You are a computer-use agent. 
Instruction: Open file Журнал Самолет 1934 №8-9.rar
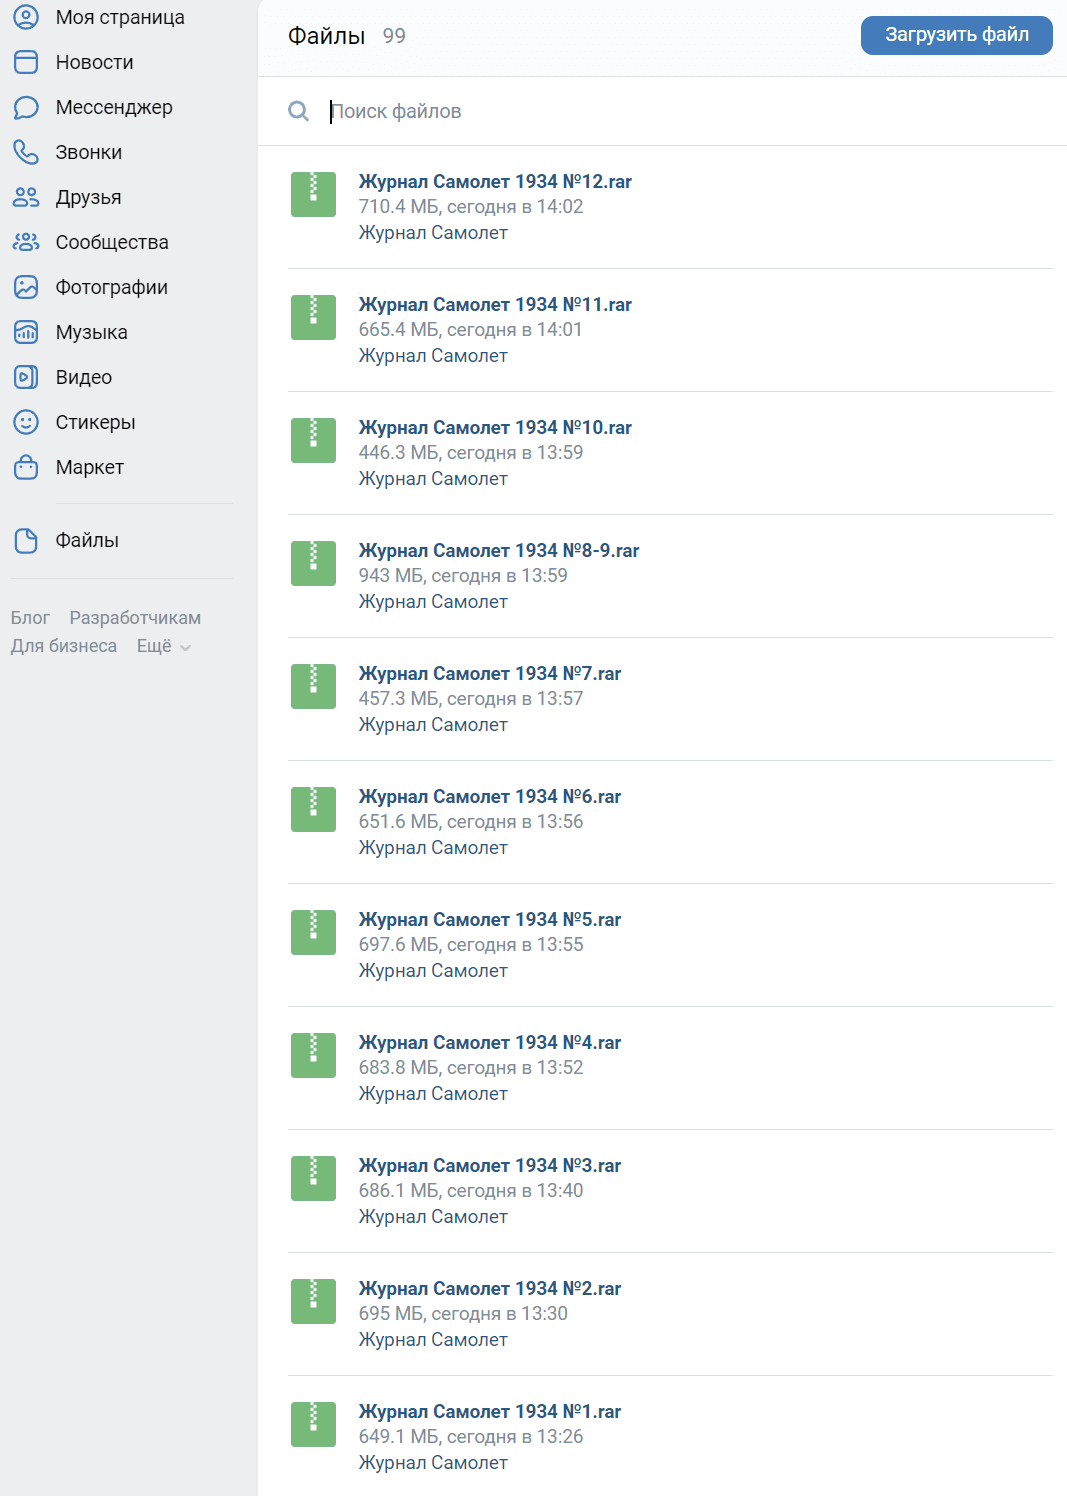click(498, 550)
